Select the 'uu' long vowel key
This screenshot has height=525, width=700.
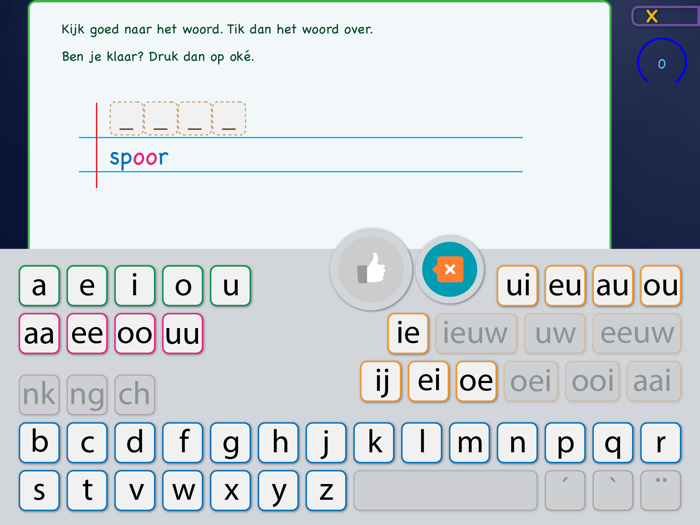coord(183,333)
